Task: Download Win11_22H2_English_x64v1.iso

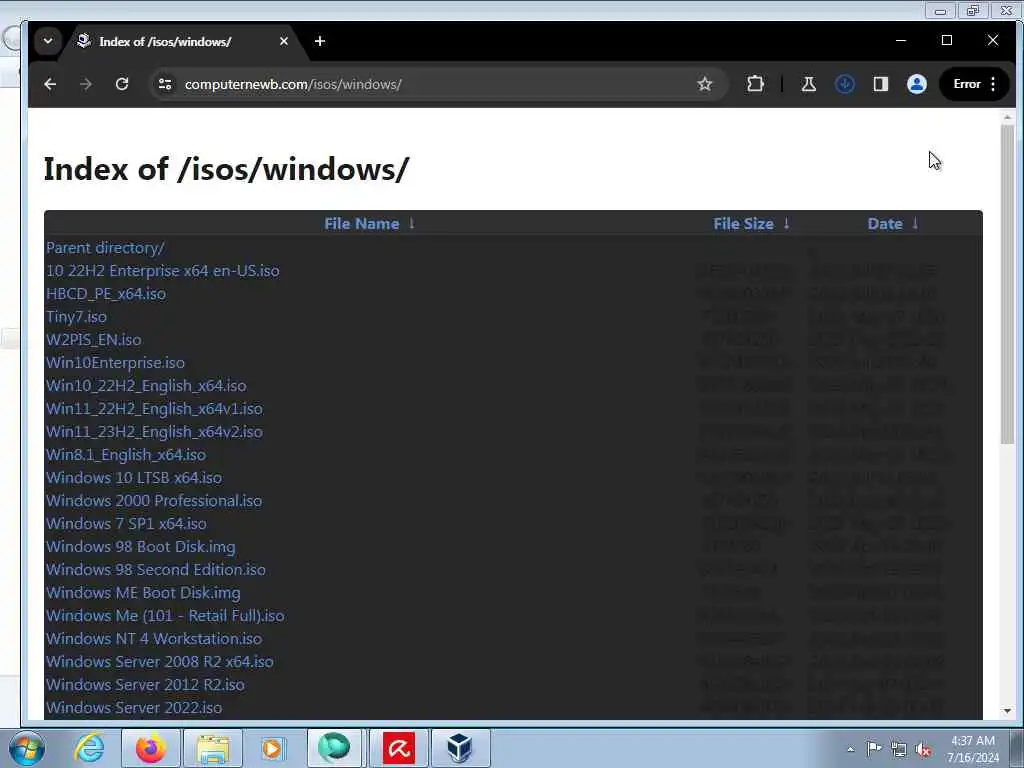Action: point(154,409)
